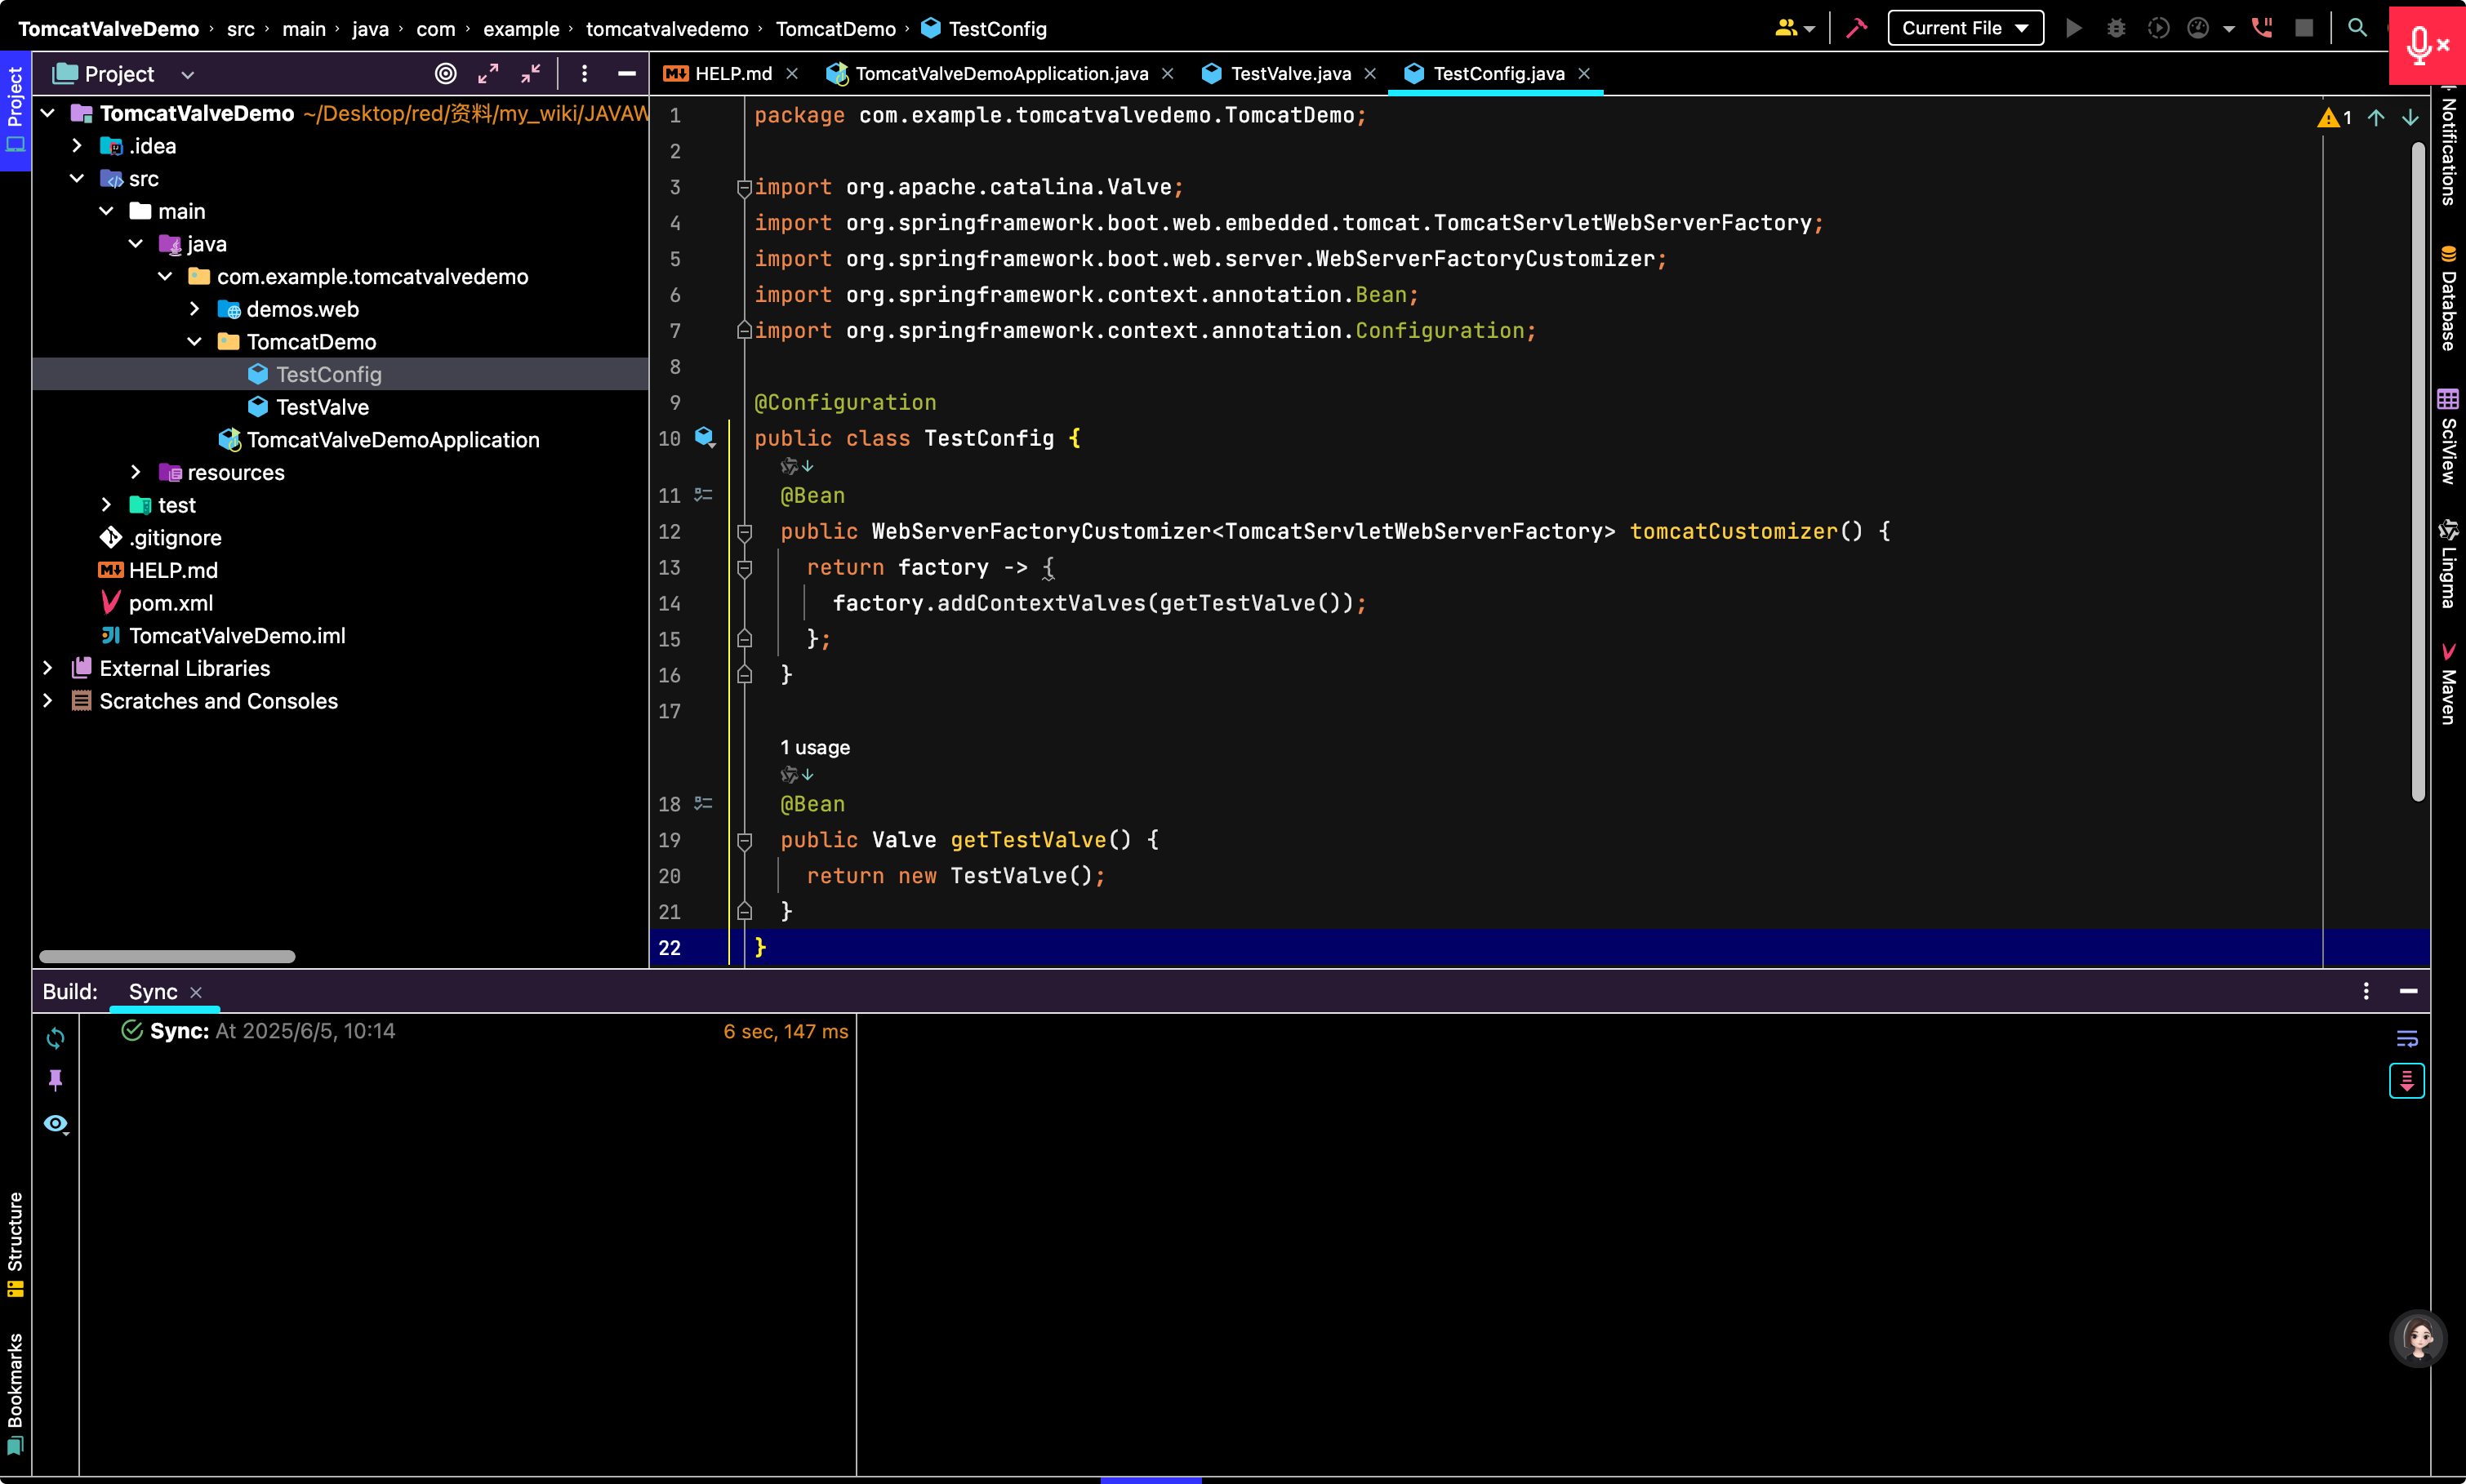Expand Scratches and Consoles node

click(47, 701)
